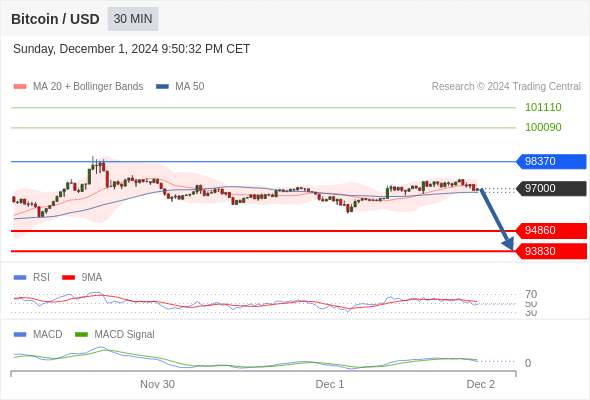Toggle the MA 20 + Bollinger Bands legend label

88,87
